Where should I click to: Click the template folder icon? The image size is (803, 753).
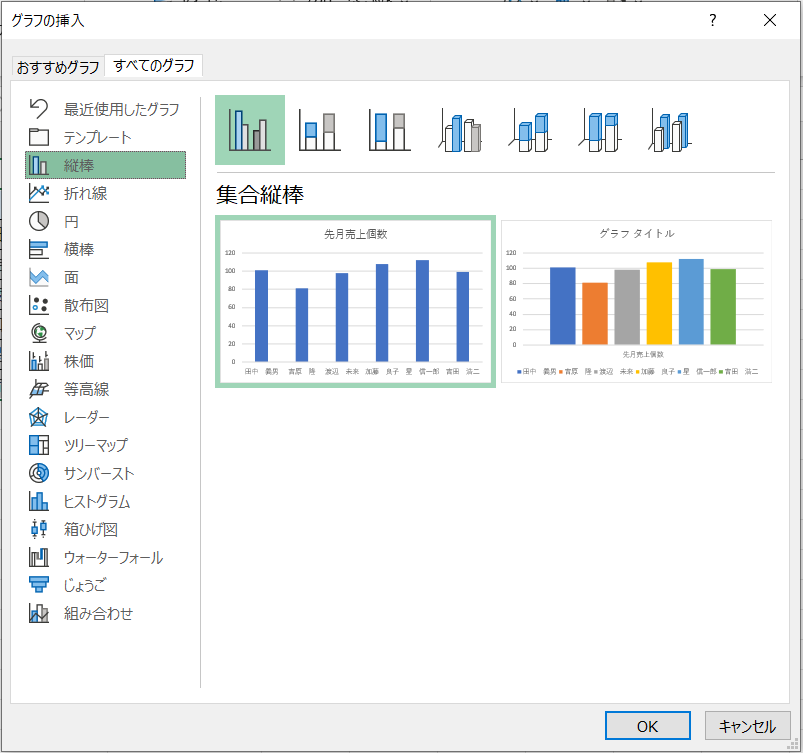click(x=39, y=137)
